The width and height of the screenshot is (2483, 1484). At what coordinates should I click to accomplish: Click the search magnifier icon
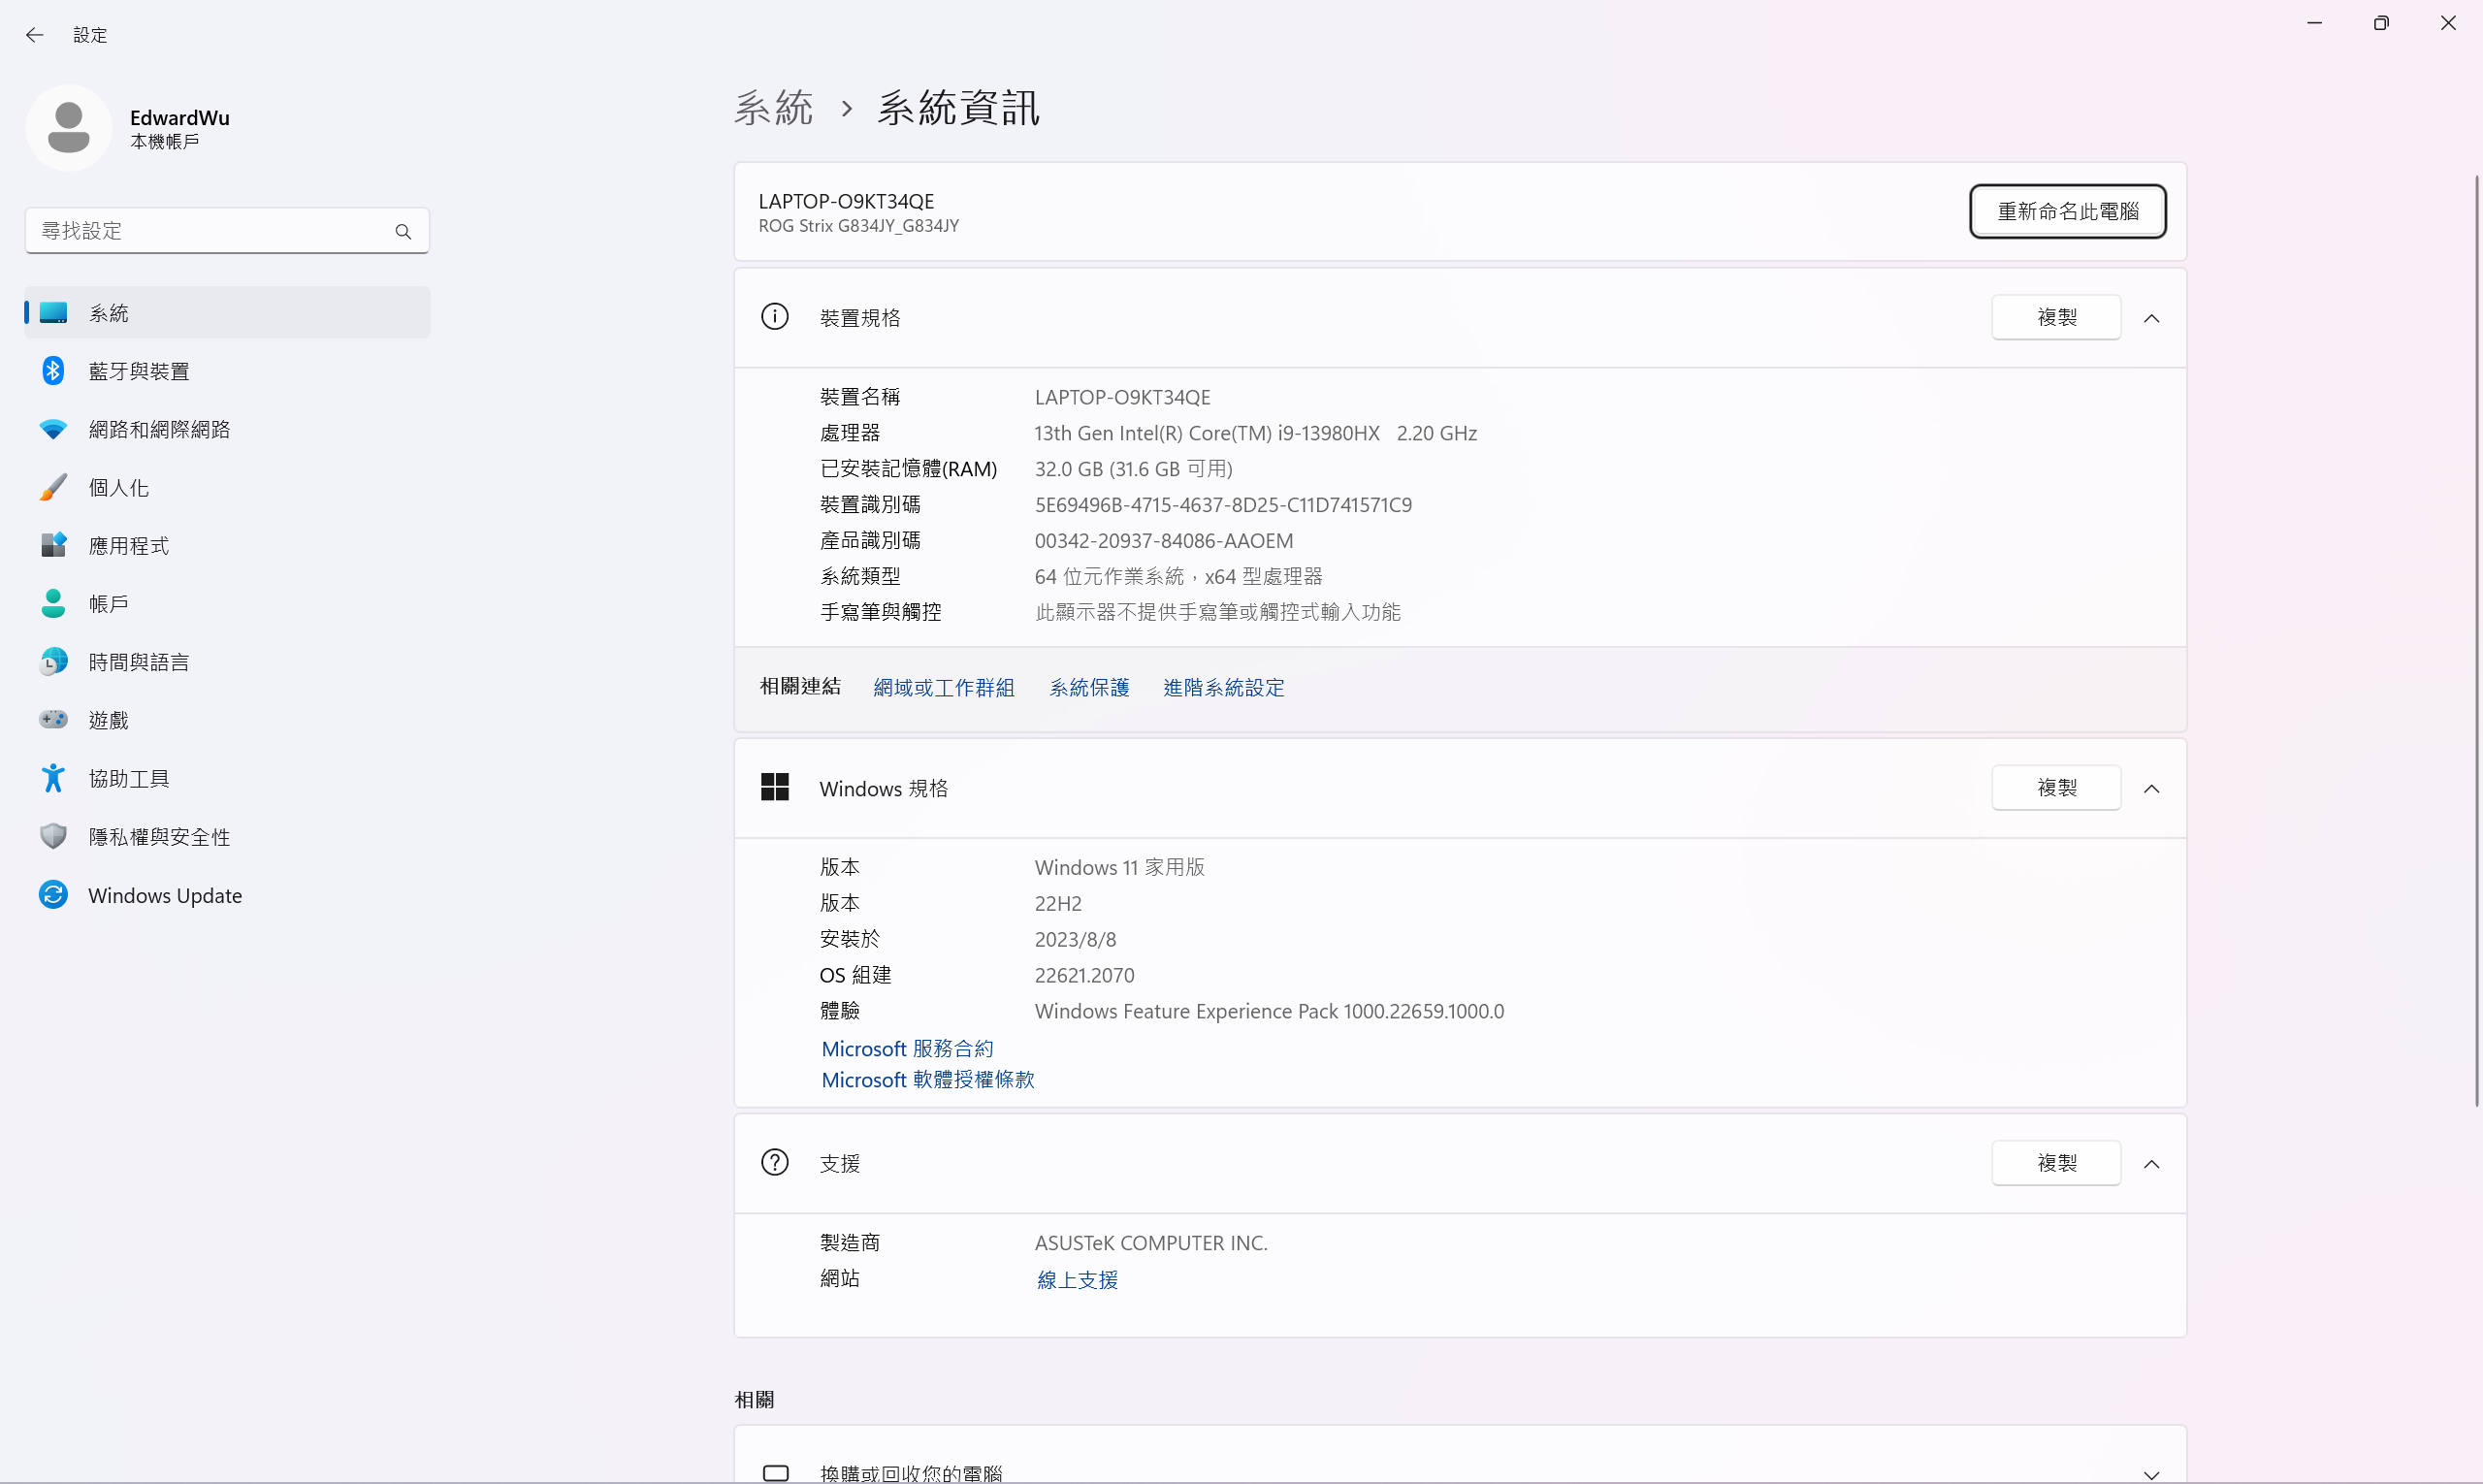403,231
